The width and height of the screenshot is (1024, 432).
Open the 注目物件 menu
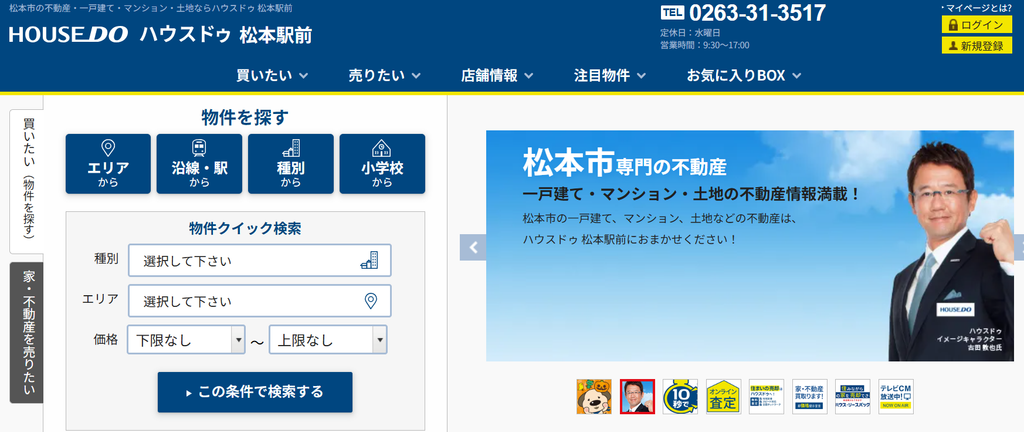coord(610,76)
